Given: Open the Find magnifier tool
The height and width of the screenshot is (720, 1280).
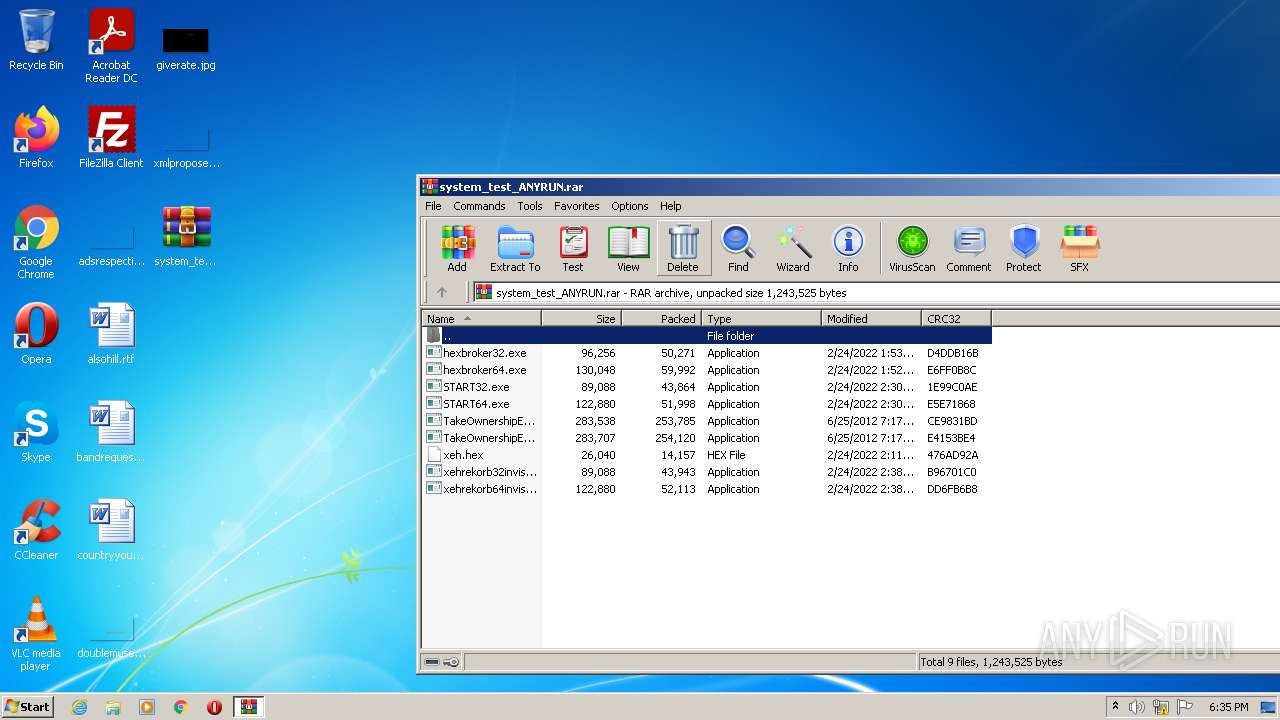Looking at the screenshot, I should tap(738, 248).
